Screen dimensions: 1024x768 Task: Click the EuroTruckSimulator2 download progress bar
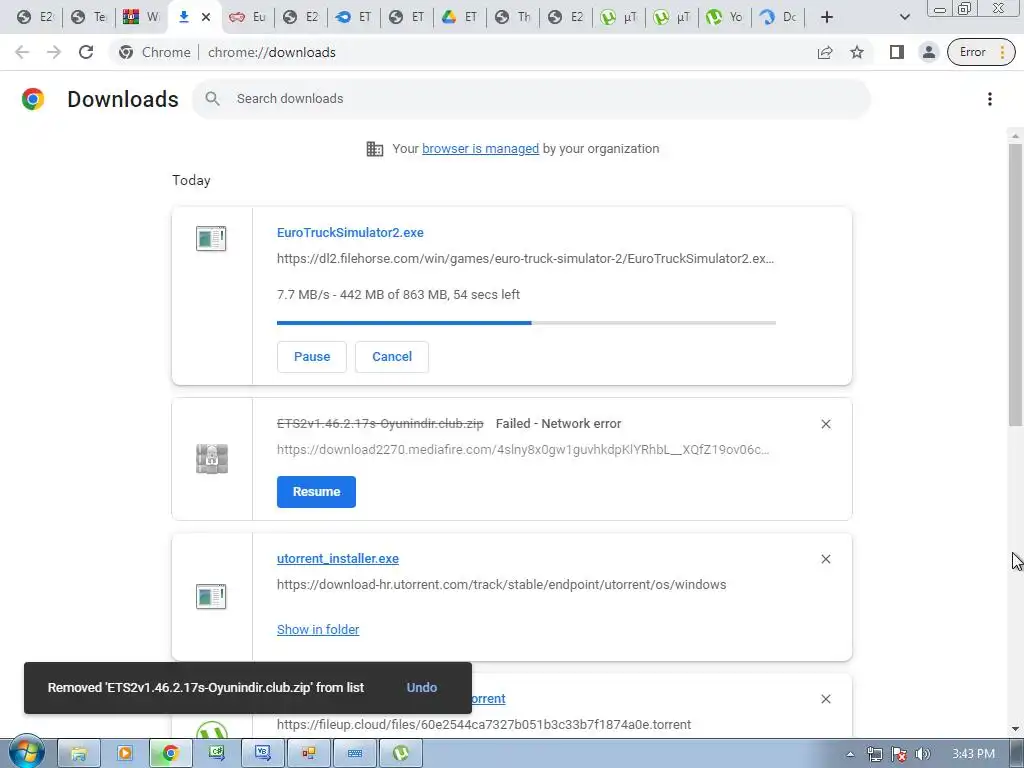[x=526, y=323]
